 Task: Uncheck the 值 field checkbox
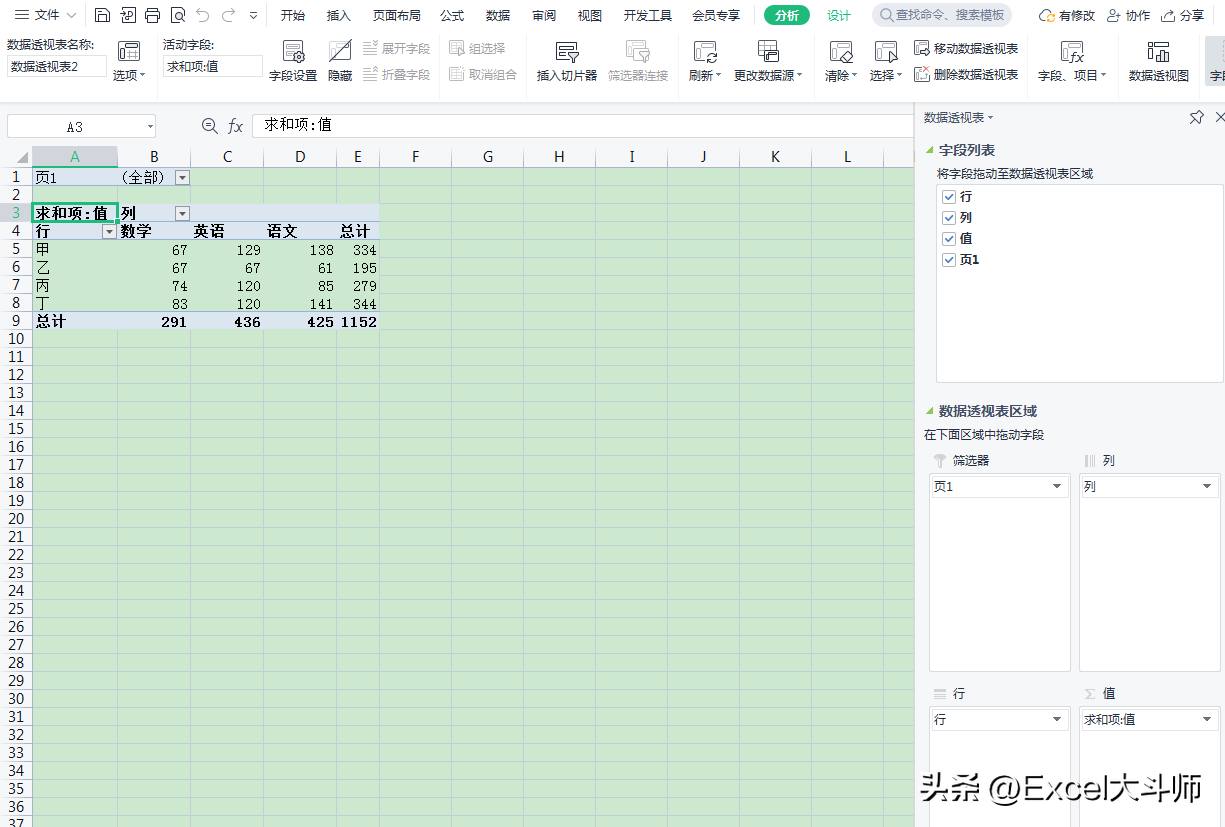coord(950,238)
